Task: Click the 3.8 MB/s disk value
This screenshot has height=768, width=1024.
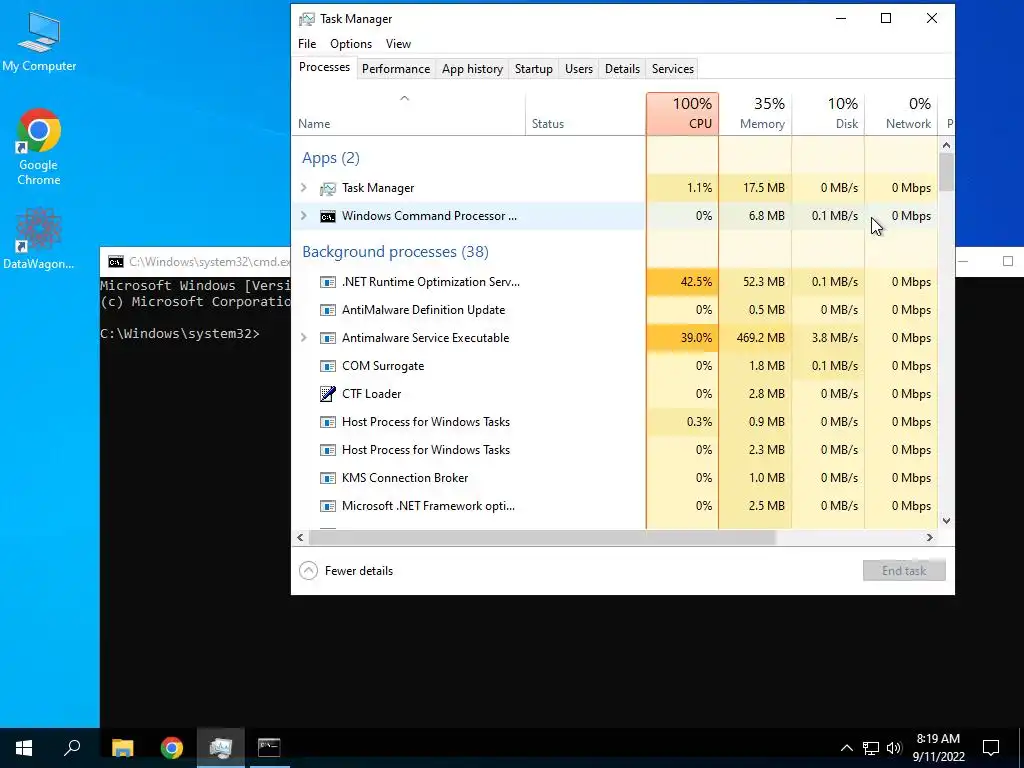Action: tap(835, 338)
